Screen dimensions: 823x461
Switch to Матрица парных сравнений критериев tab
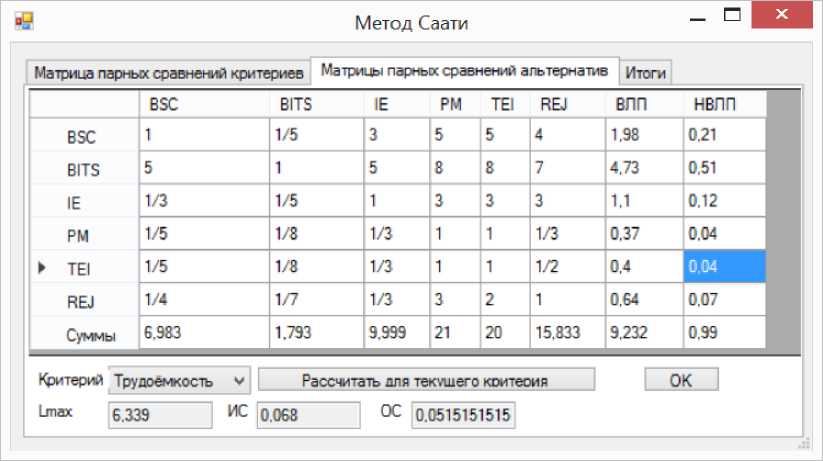pyautogui.click(x=168, y=73)
